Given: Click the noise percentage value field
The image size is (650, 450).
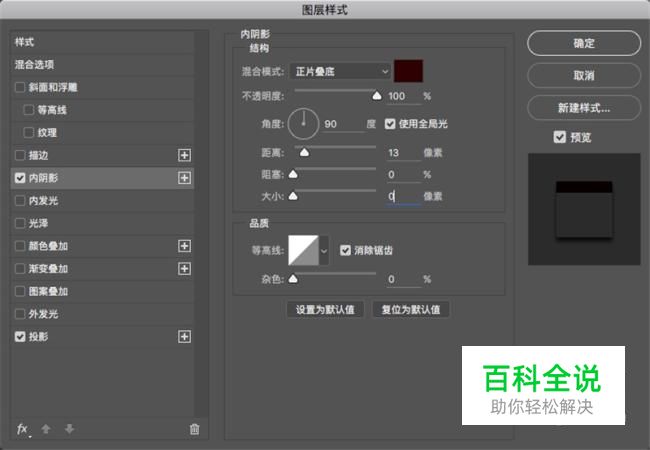Looking at the screenshot, I should 403,280.
